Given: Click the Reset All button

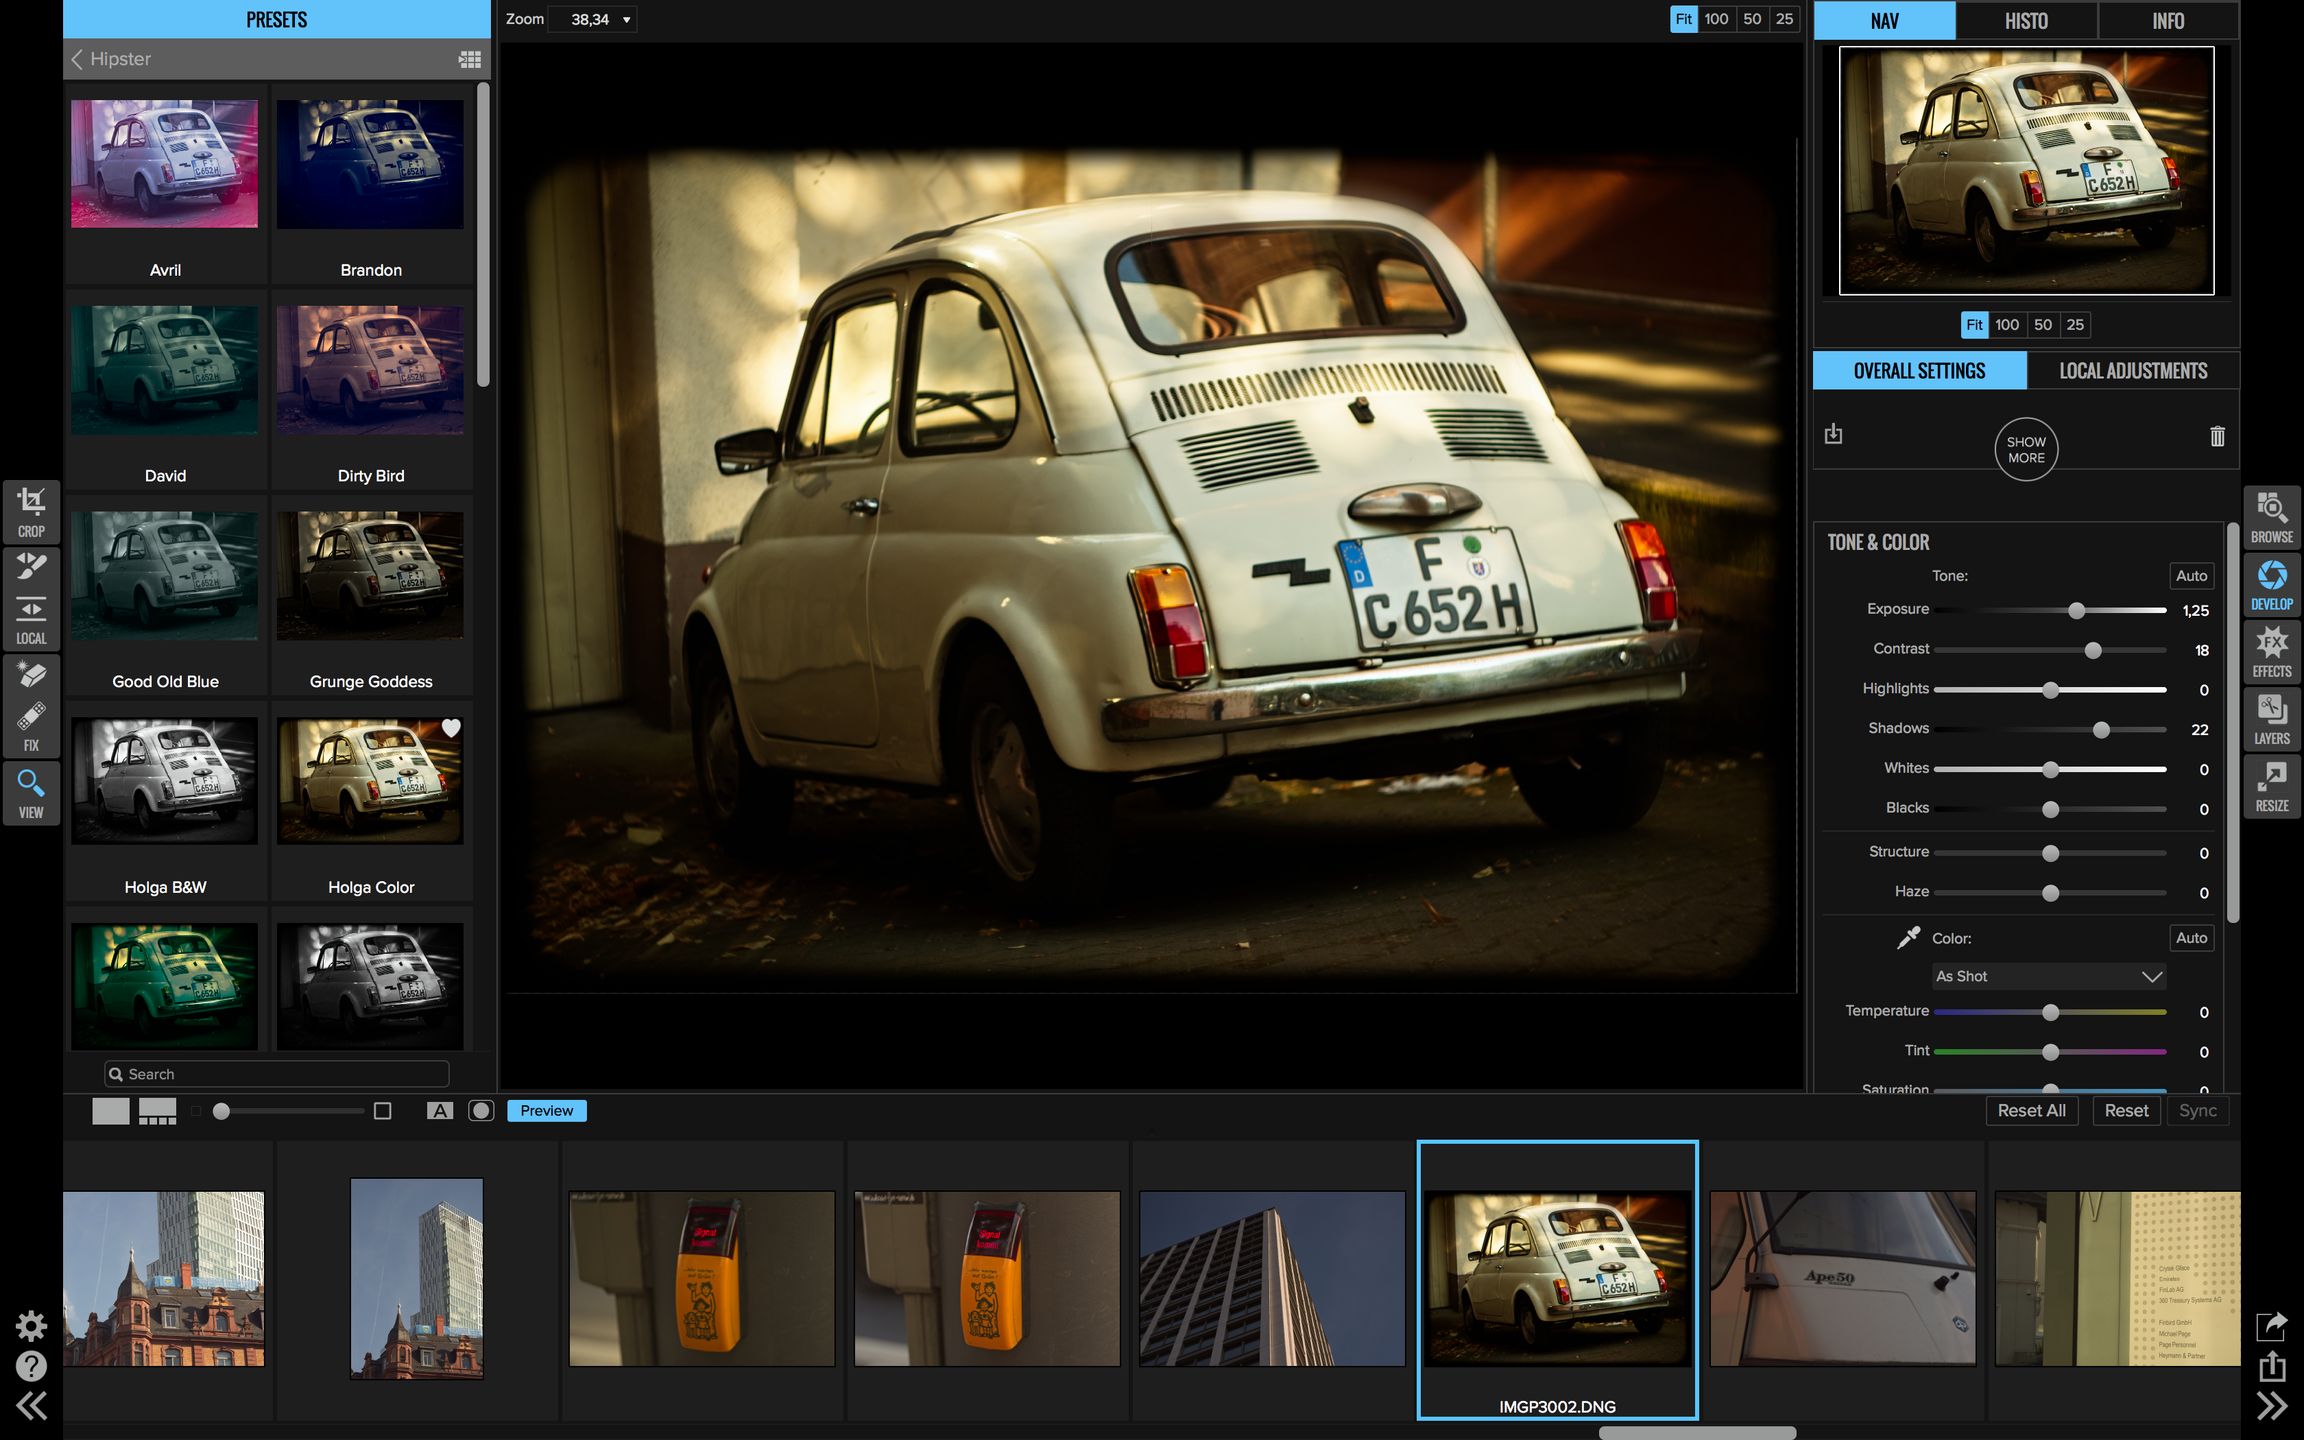Looking at the screenshot, I should click(2031, 1111).
